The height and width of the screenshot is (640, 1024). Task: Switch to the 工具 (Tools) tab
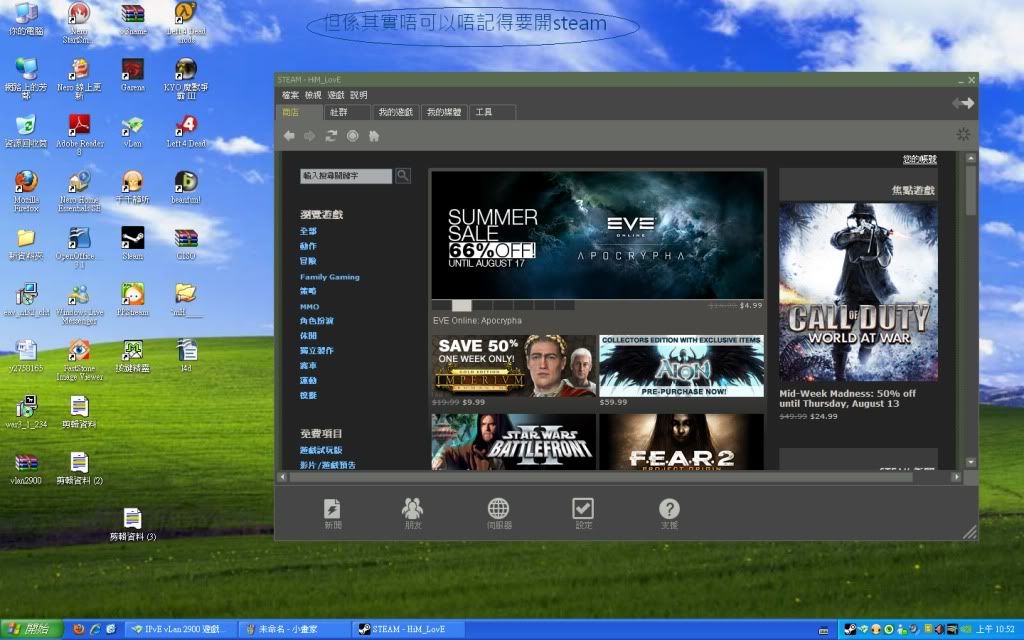pyautogui.click(x=492, y=112)
